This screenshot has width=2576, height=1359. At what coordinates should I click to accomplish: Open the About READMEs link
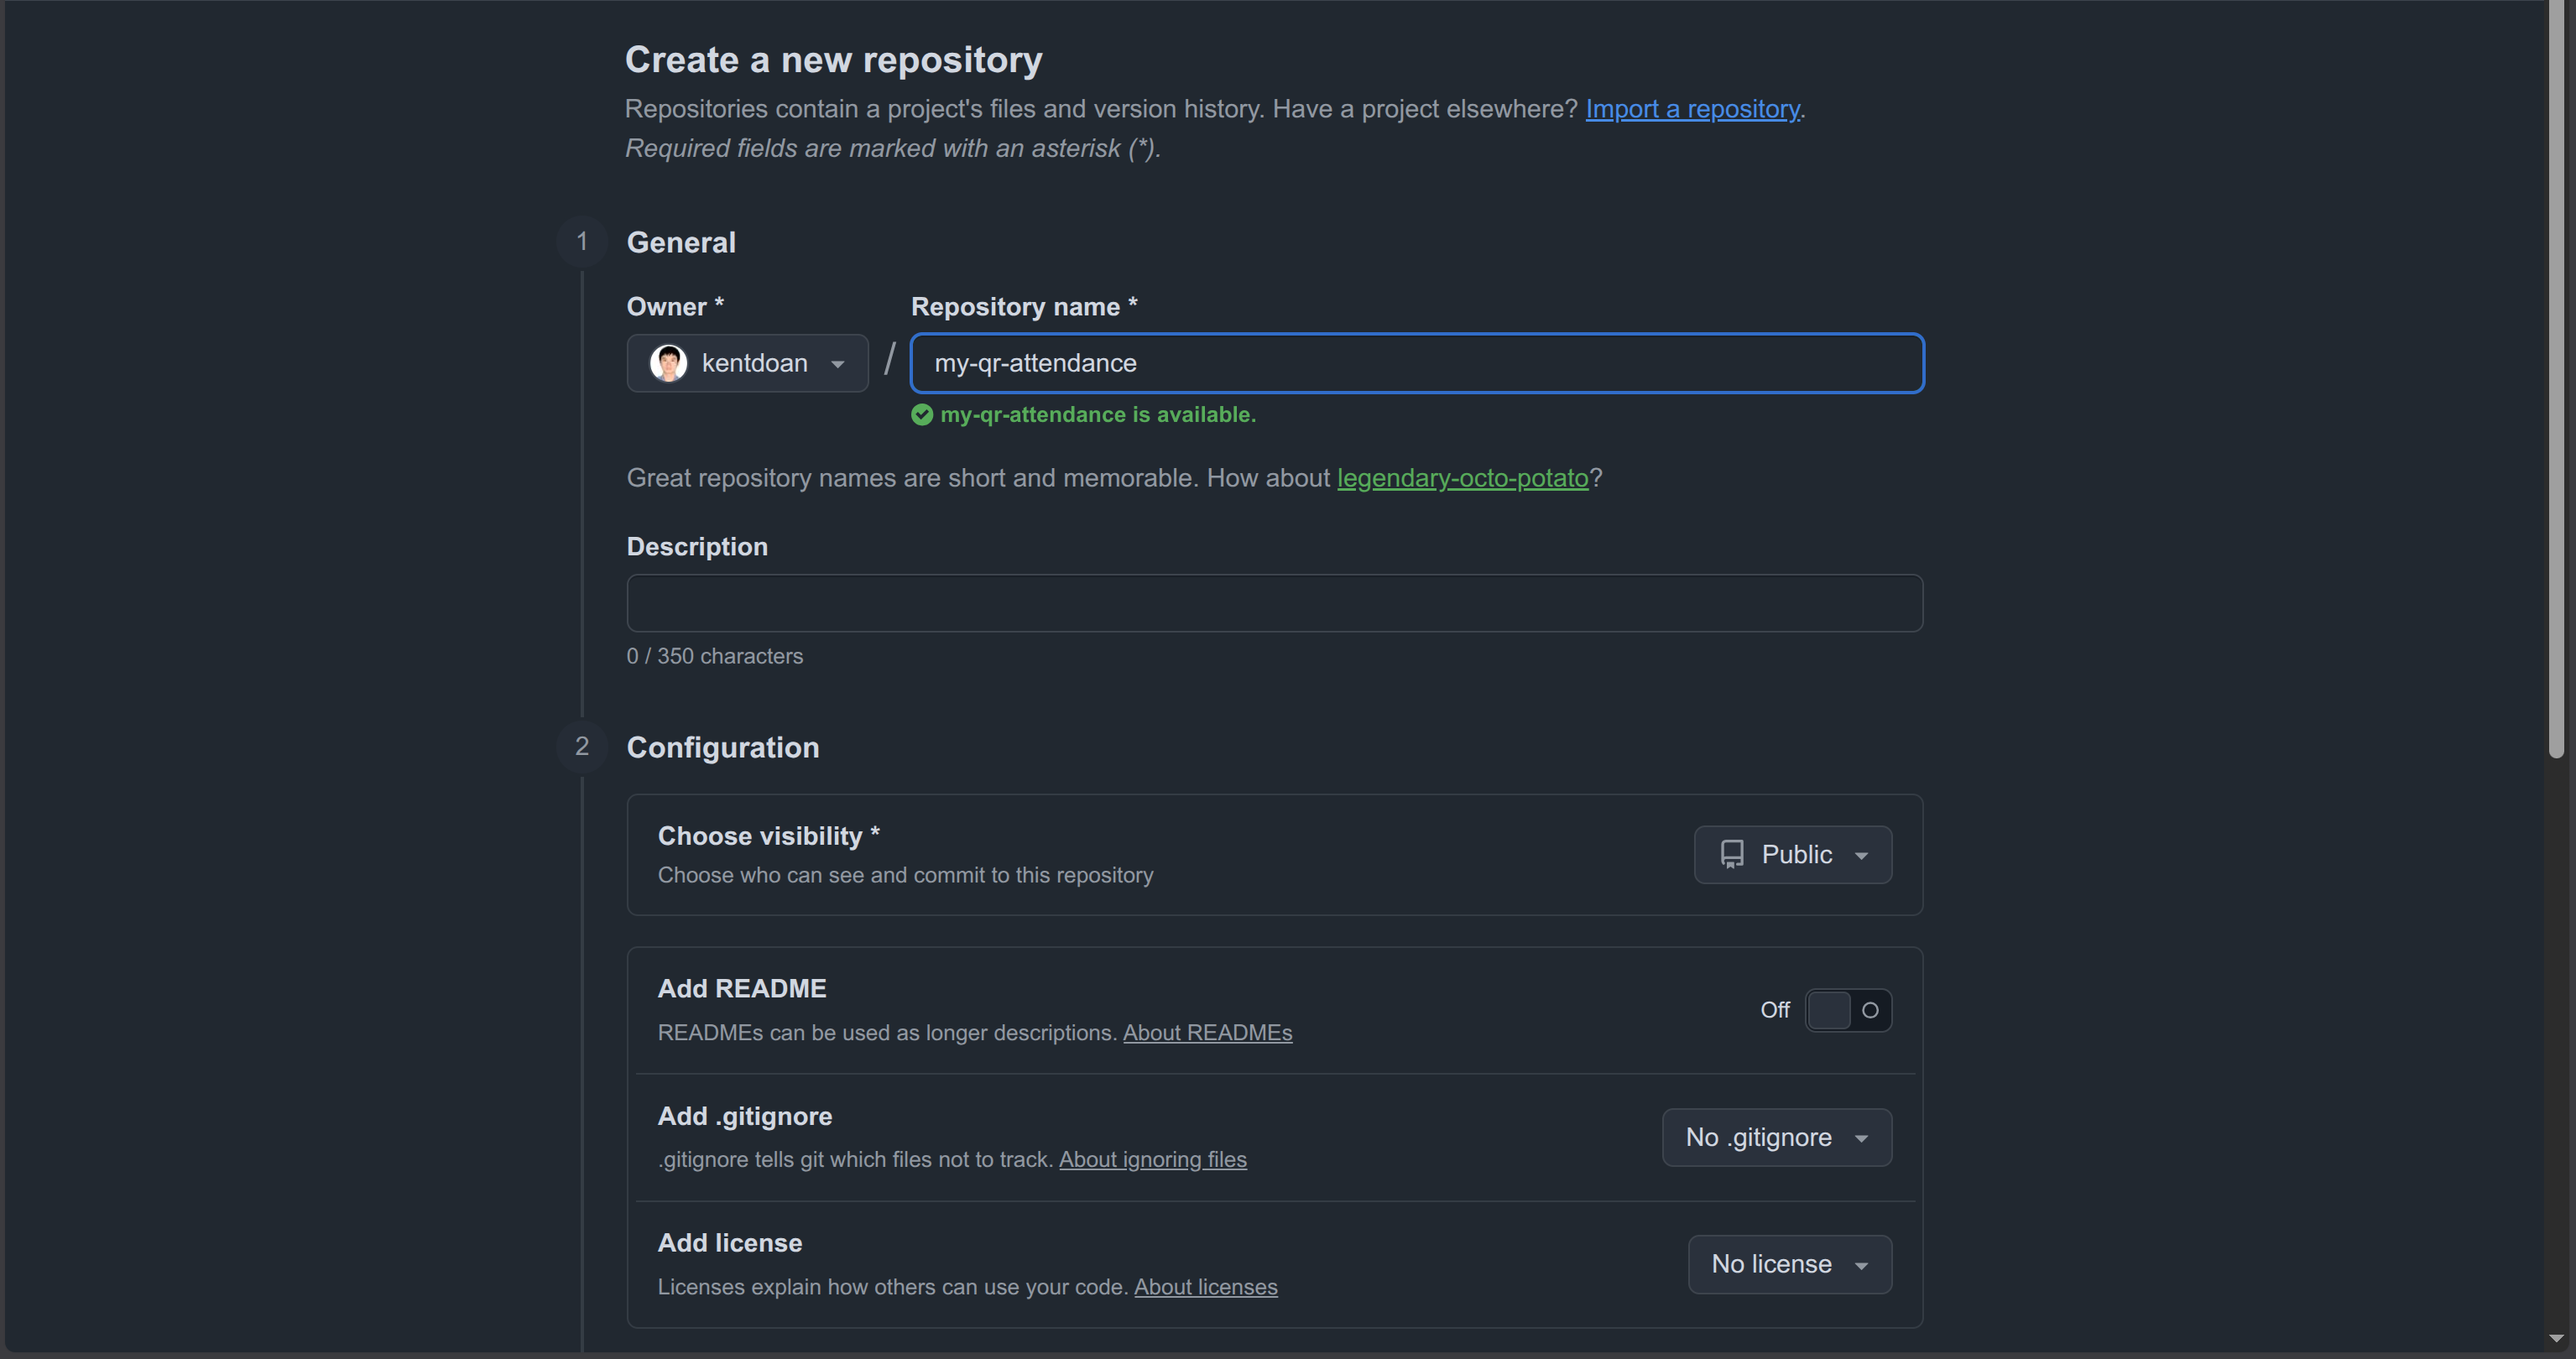tap(1207, 1032)
